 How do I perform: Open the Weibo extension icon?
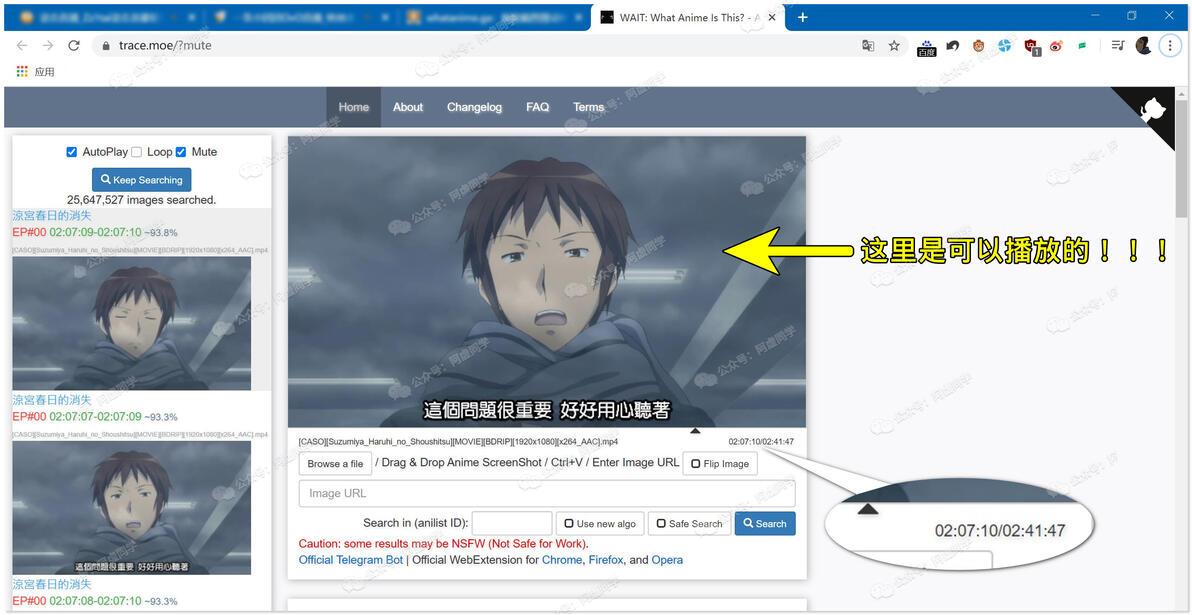click(1056, 46)
